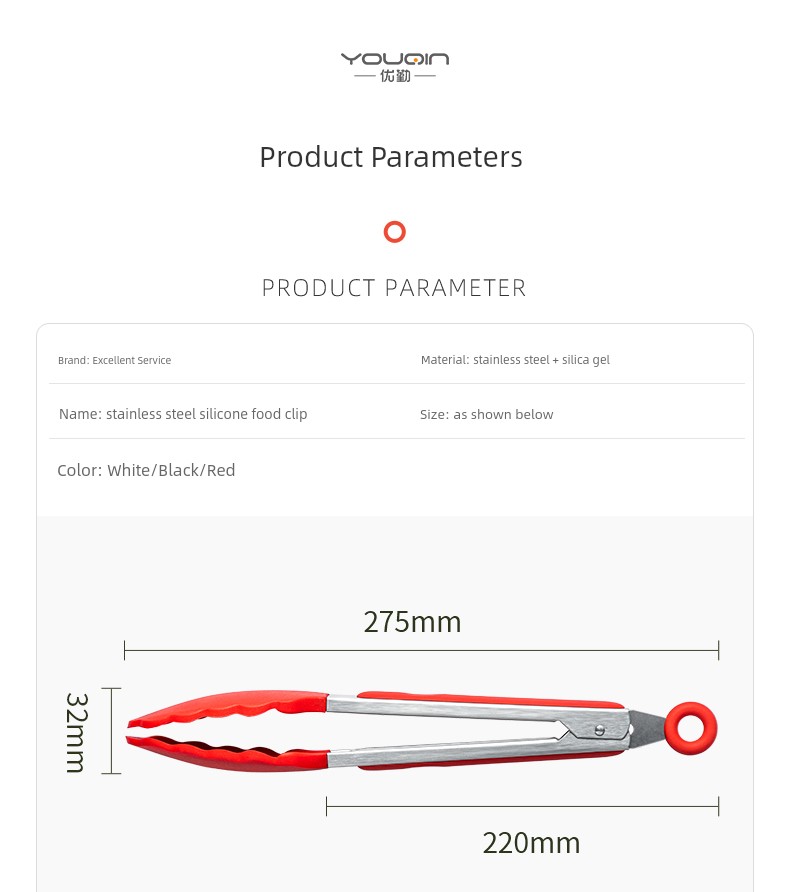This screenshot has height=892, width=790.
Task: Click the Name: stainless steel silicone food clip row
Action: tap(183, 414)
